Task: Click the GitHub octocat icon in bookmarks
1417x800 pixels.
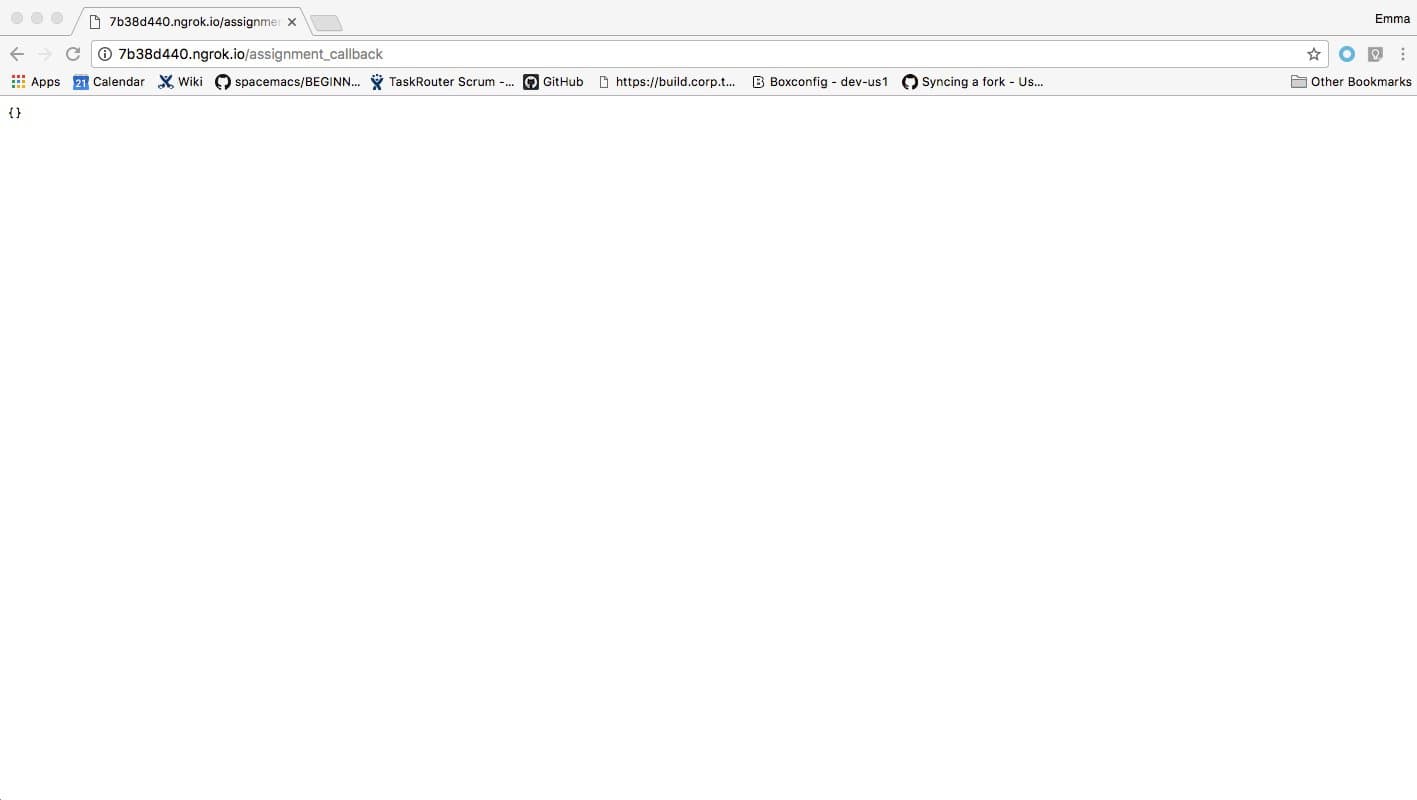Action: tap(531, 81)
